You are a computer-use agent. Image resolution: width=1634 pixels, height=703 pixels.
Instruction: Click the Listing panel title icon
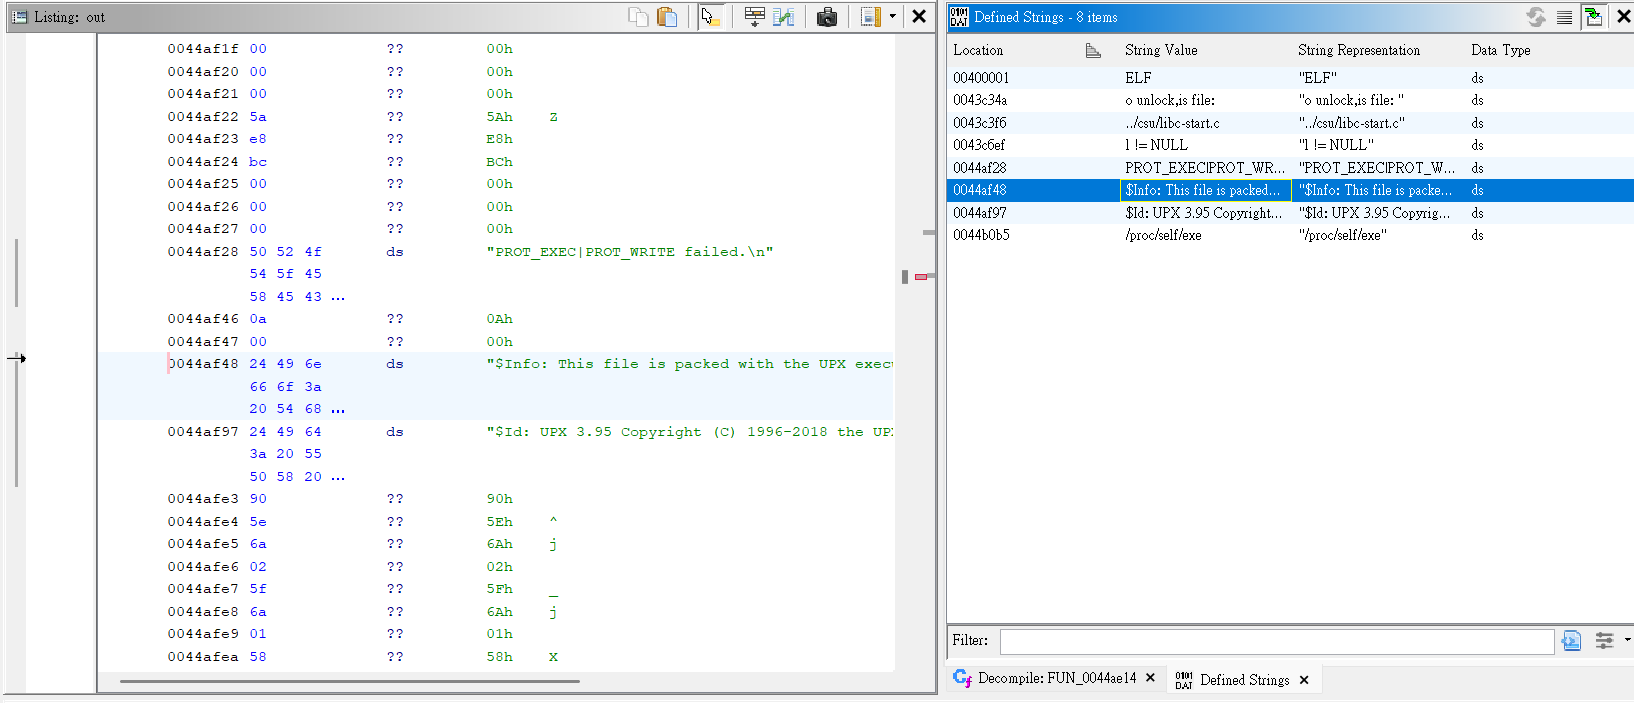click(x=19, y=17)
